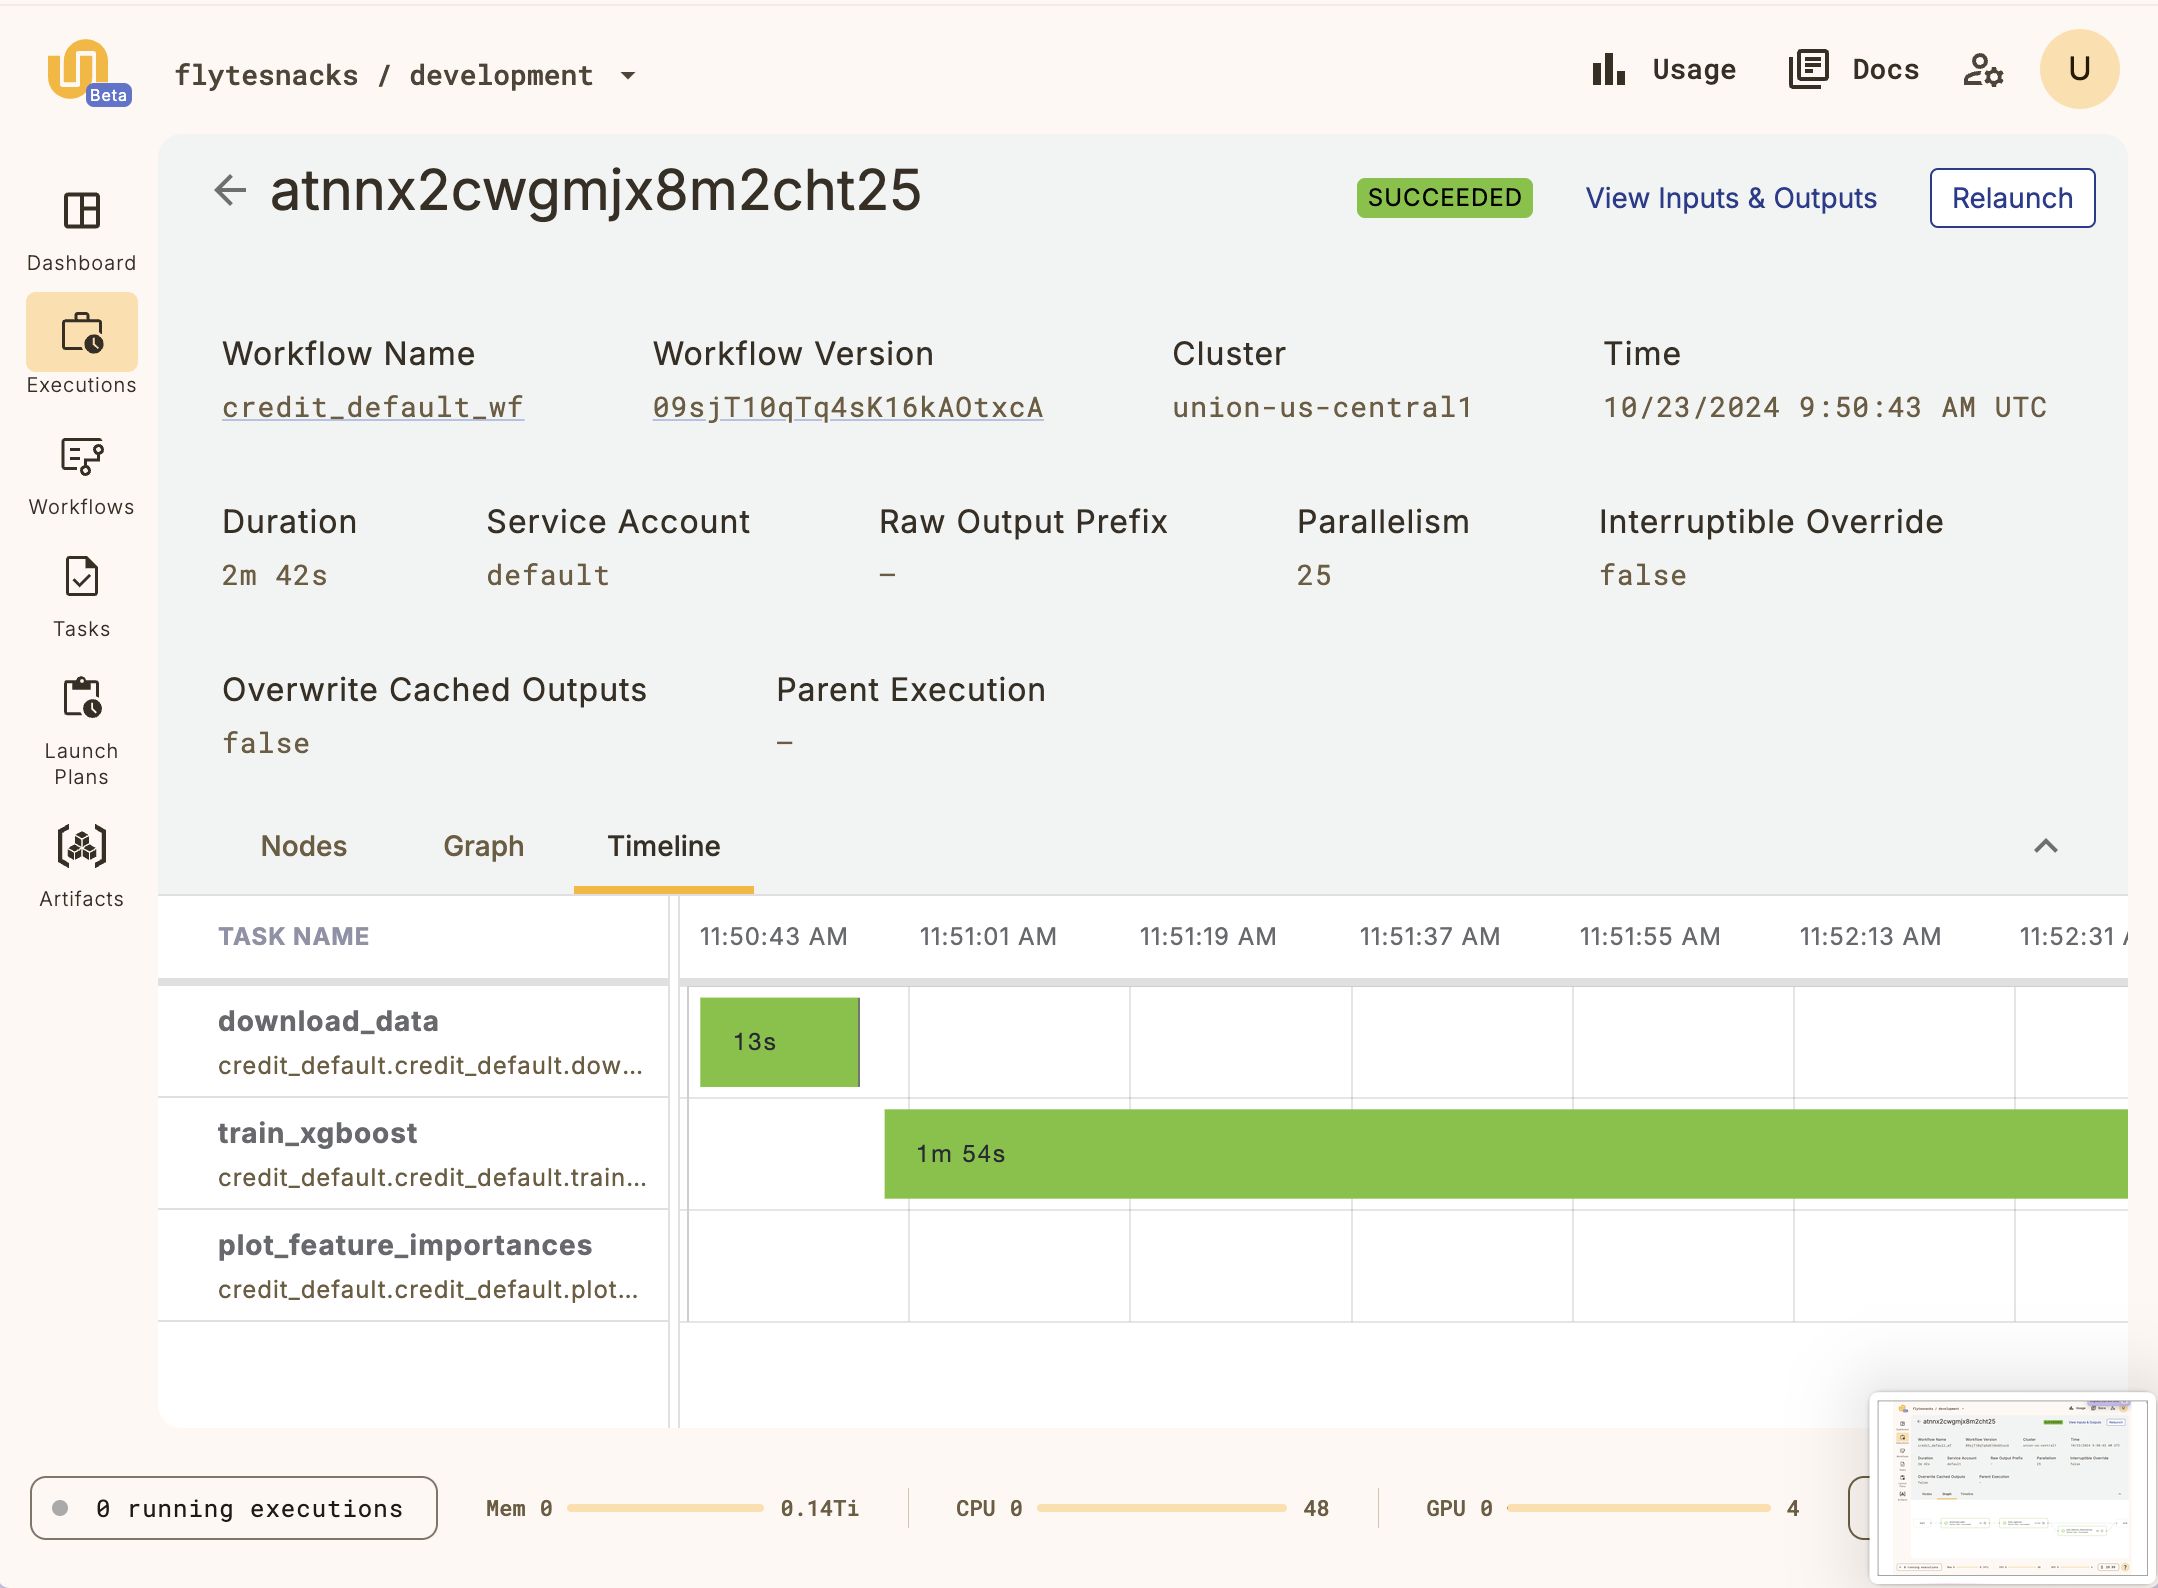Open the Tasks sidebar icon
2158x1588 pixels.
click(x=81, y=578)
